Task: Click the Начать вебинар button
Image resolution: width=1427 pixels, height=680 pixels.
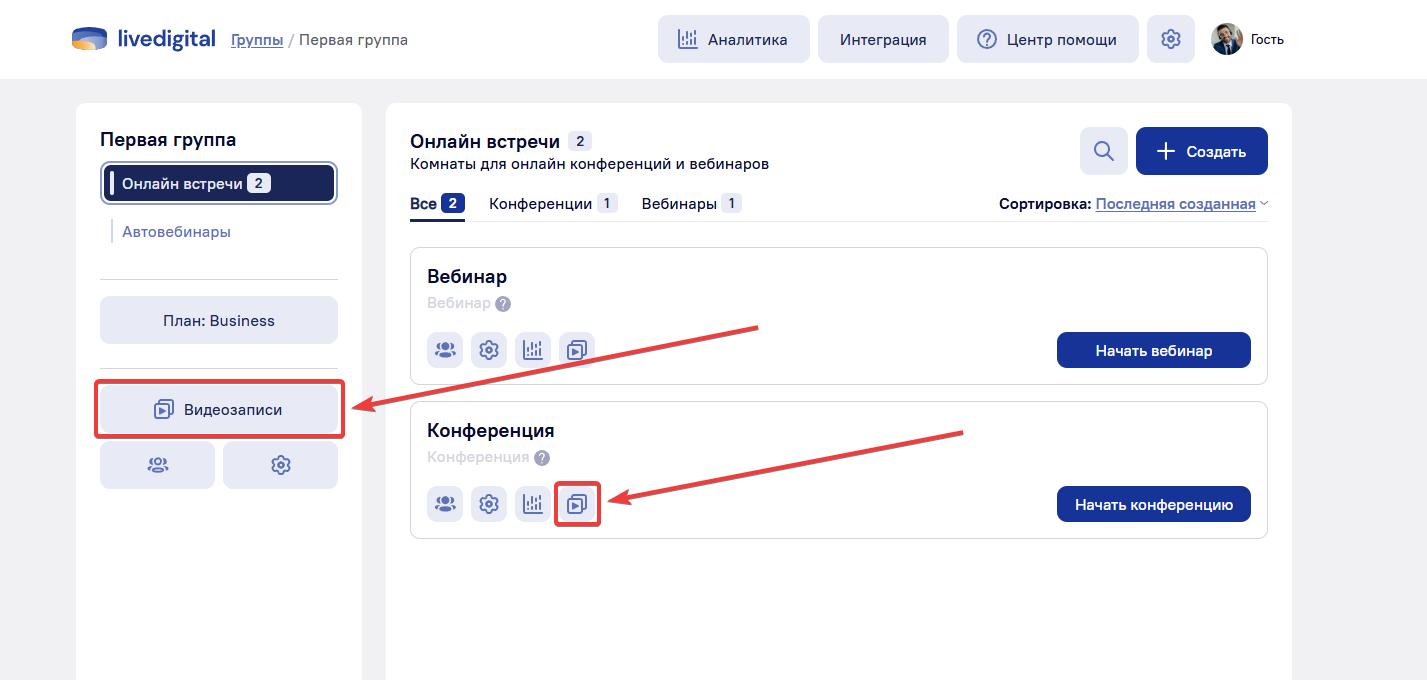Action: 1153,350
